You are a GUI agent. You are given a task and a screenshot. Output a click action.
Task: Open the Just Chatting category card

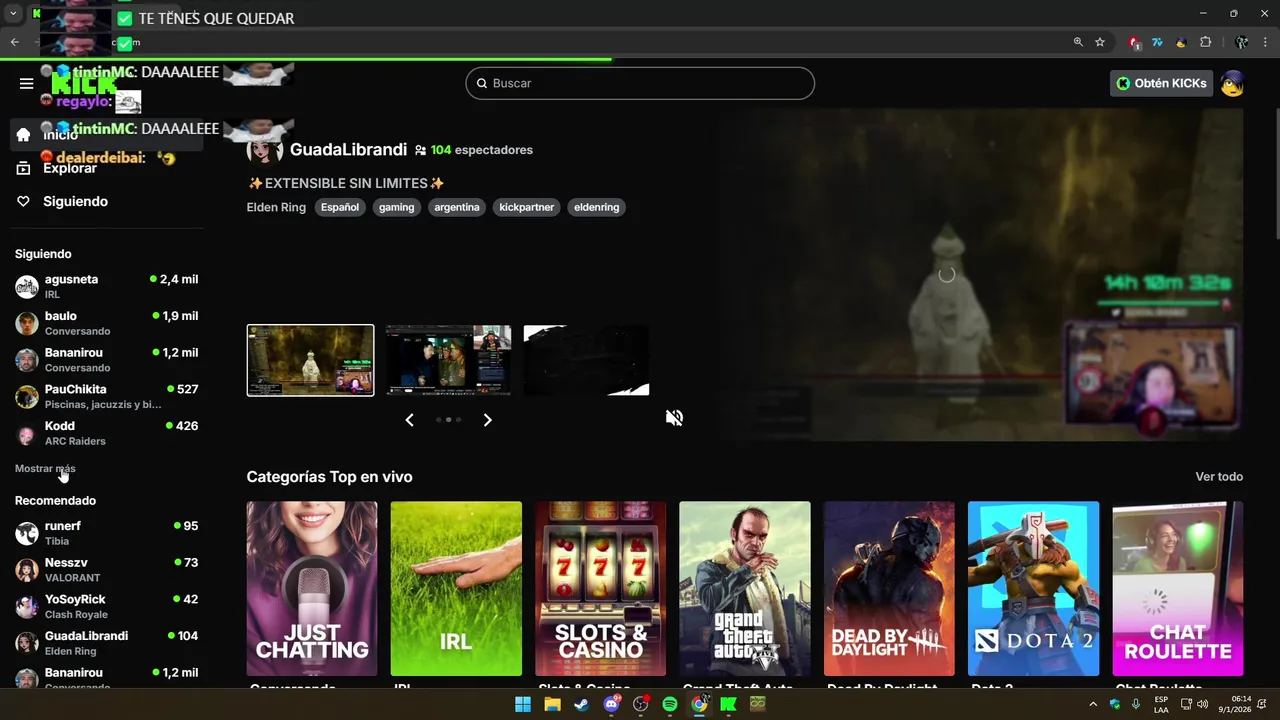(x=312, y=589)
